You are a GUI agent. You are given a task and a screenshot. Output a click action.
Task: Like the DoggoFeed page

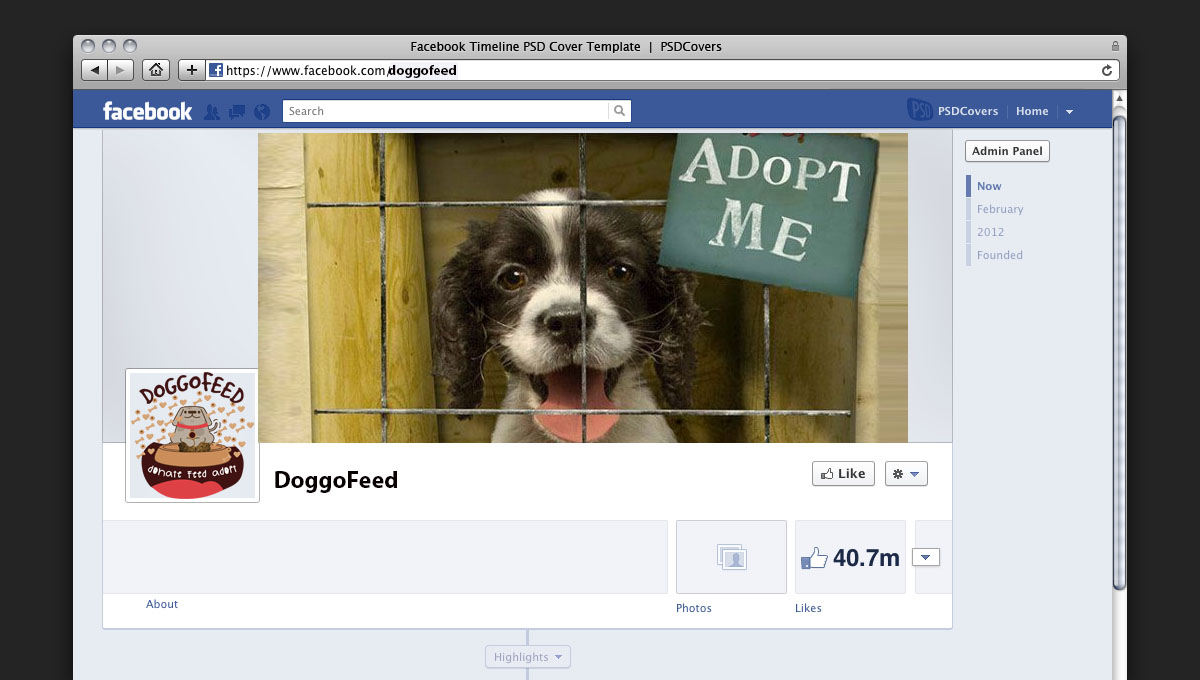pyautogui.click(x=843, y=474)
